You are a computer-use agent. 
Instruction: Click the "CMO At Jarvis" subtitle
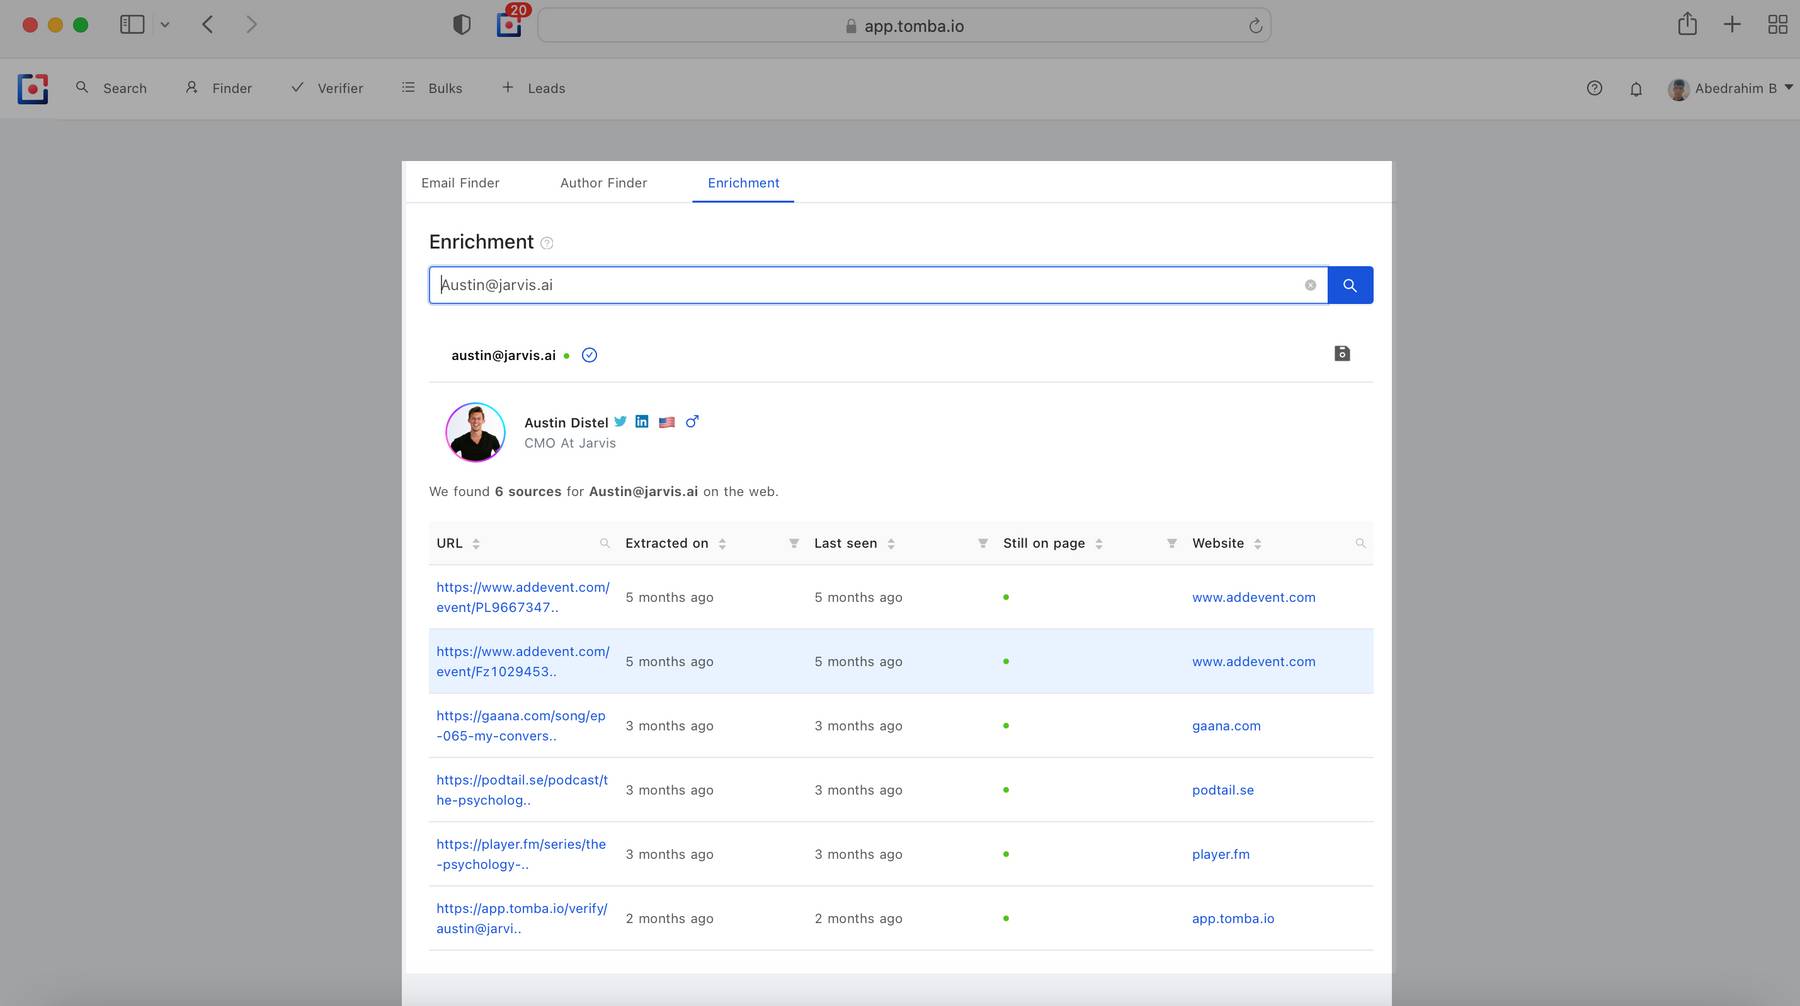(x=570, y=443)
